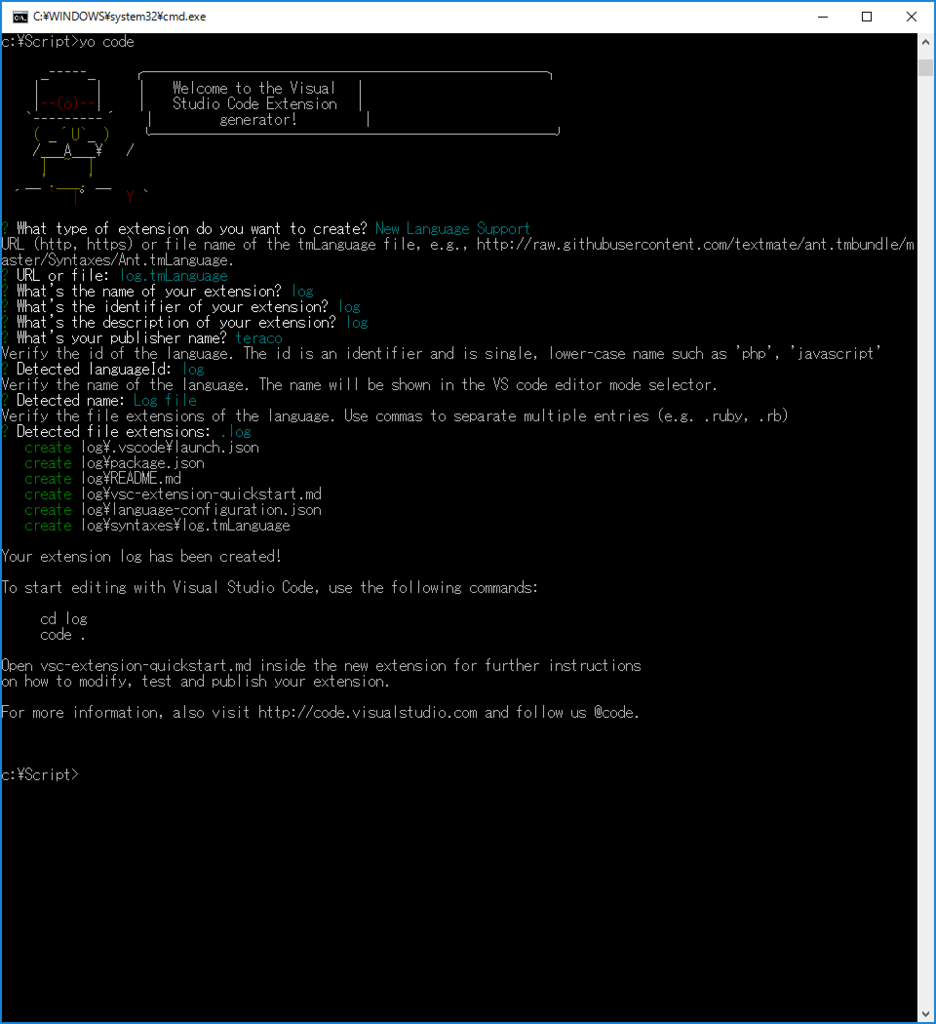Viewport: 936px width, 1024px height.
Task: Click the line 'log¥.vscode¥launch.json'
Action: (x=170, y=447)
